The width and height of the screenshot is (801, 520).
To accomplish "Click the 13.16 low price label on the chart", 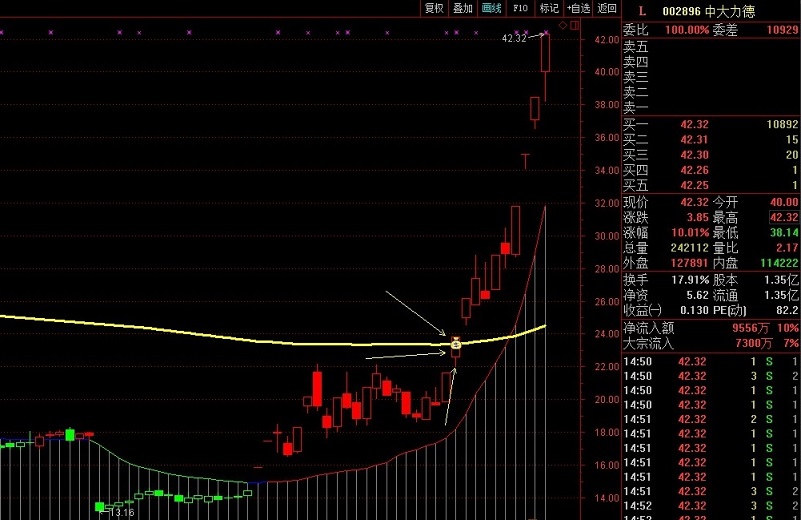I will click(123, 512).
